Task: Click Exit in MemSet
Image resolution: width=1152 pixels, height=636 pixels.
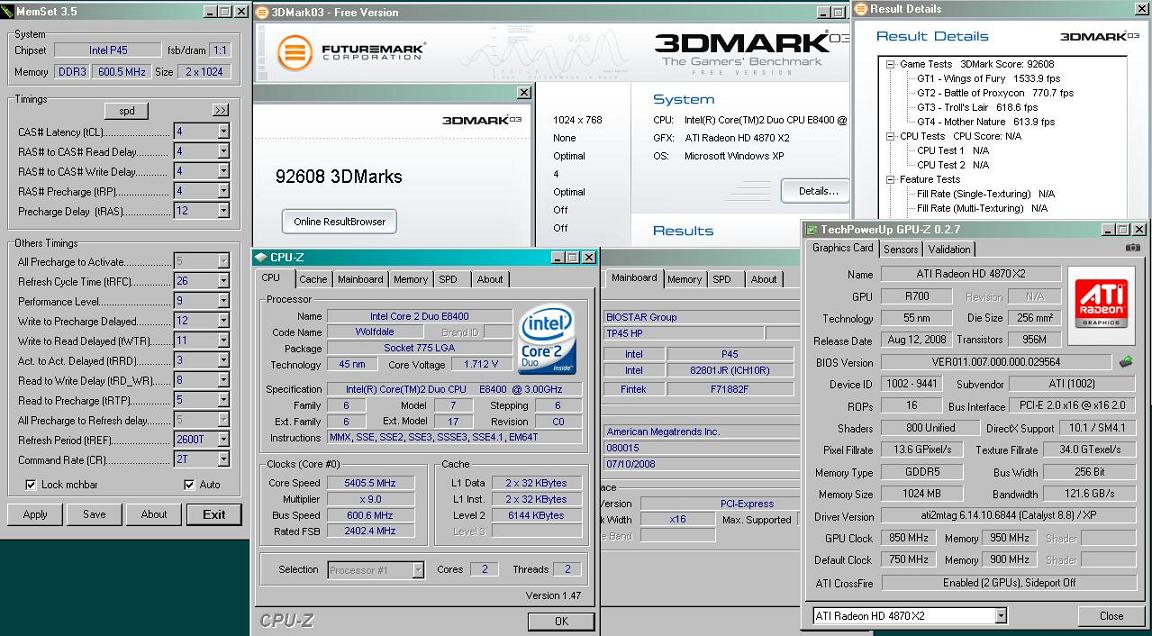Action: coord(214,514)
